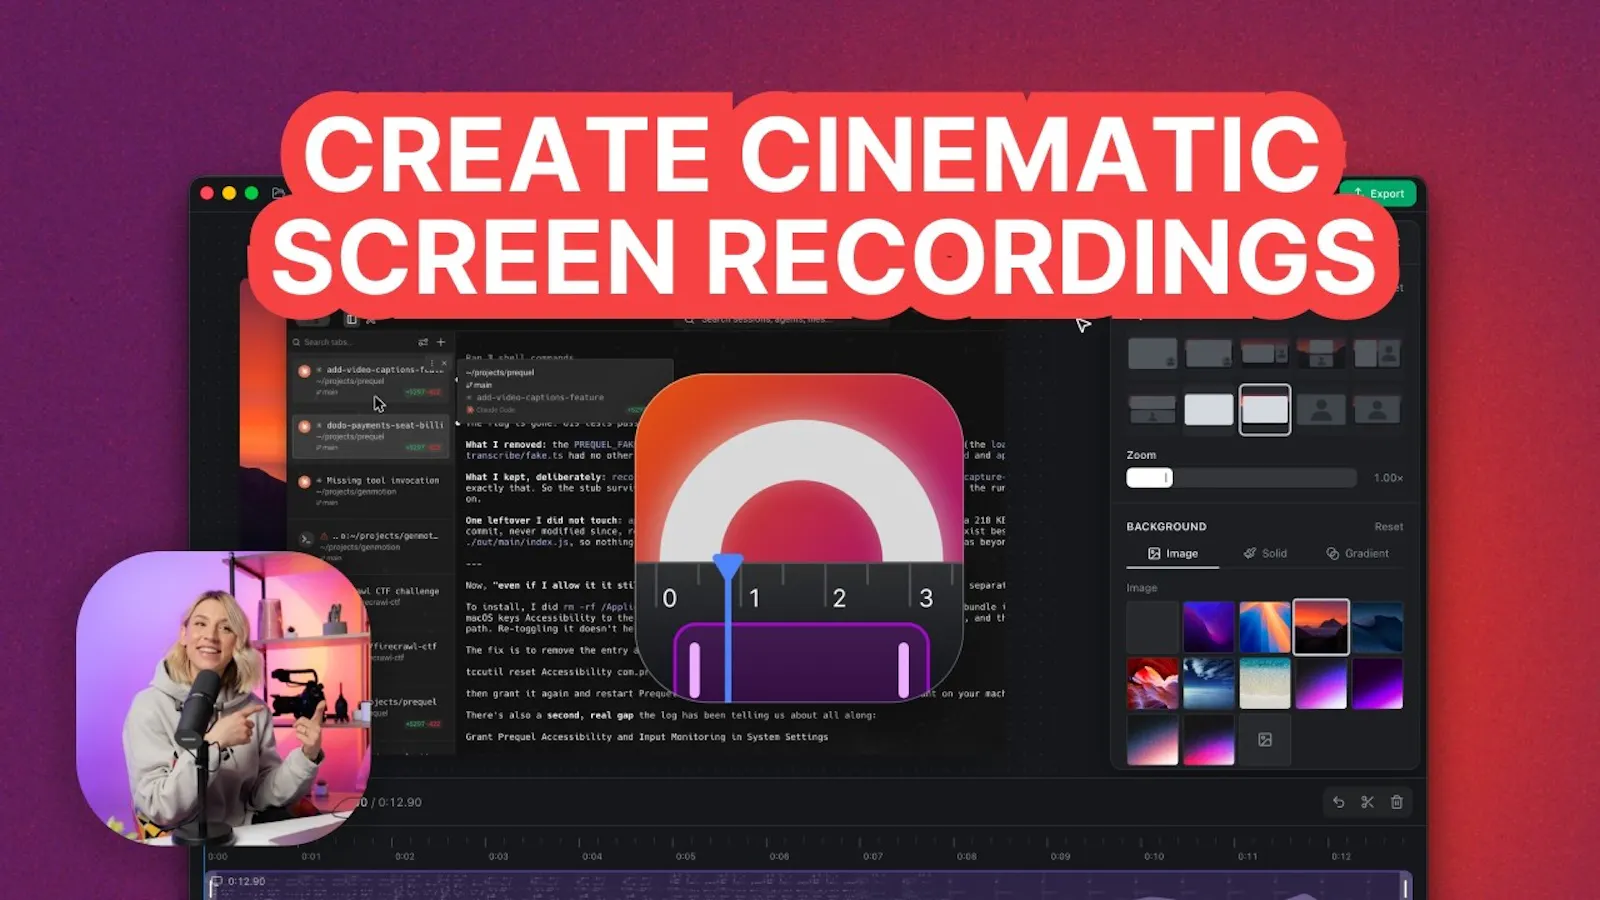This screenshot has width=1600, height=900.
Task: Select the sunset mountain background image
Action: click(x=1321, y=627)
